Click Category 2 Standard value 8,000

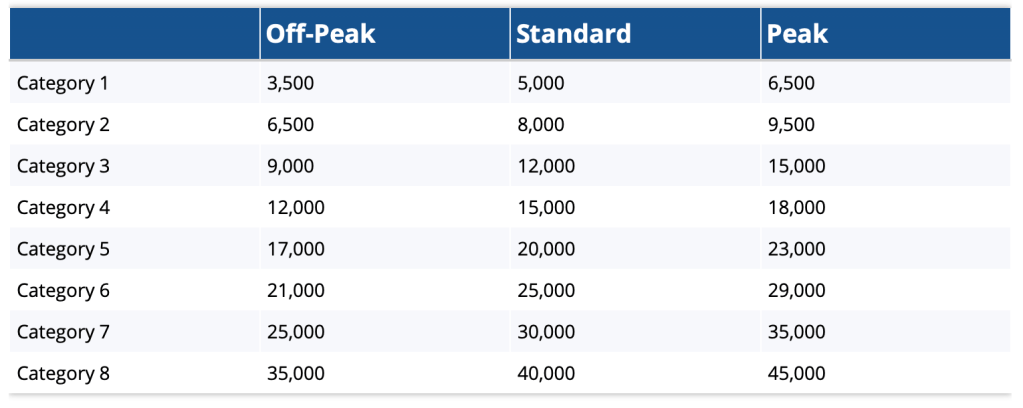pyautogui.click(x=541, y=125)
